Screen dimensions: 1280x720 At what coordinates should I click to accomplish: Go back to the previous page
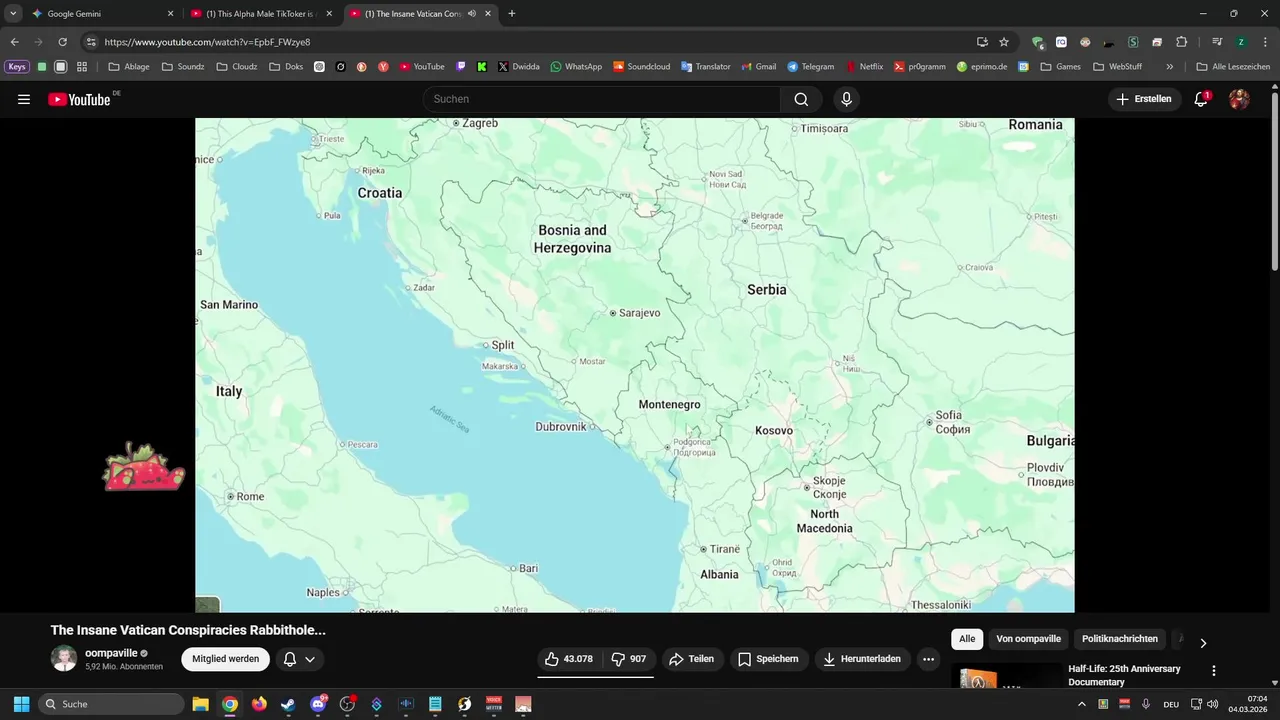click(15, 42)
